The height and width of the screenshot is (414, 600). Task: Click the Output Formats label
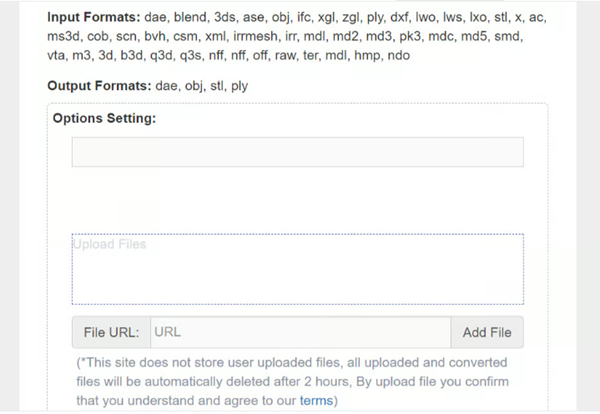(x=99, y=86)
